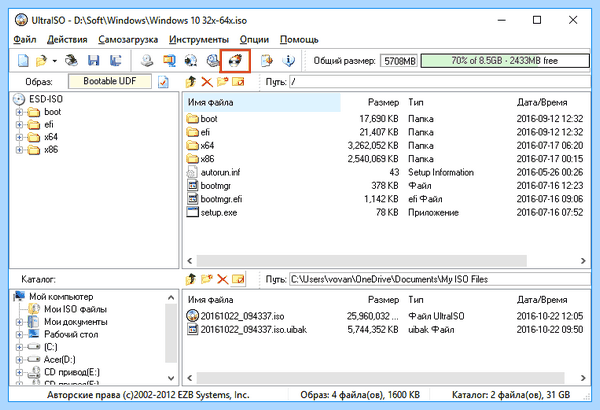Open an image file with Open icon

coord(41,60)
